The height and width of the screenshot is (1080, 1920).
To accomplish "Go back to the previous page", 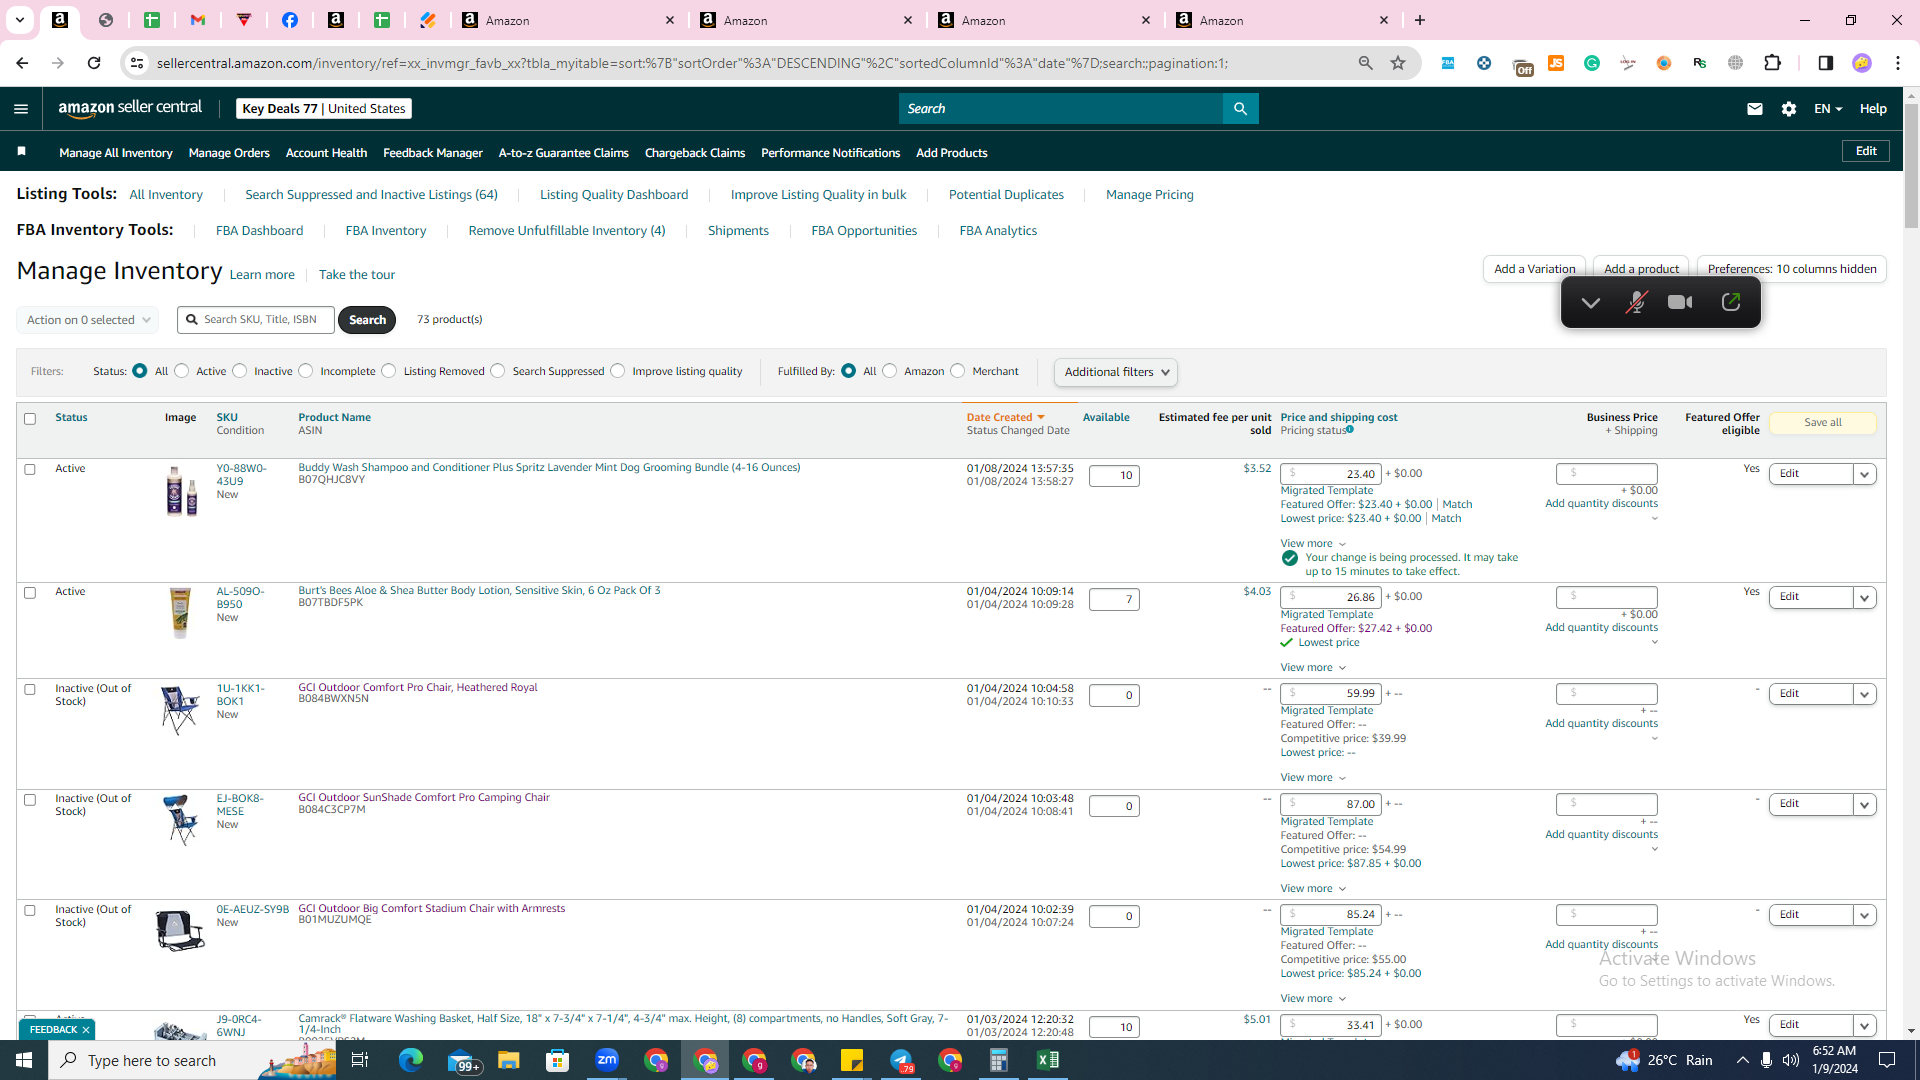I will point(22,63).
